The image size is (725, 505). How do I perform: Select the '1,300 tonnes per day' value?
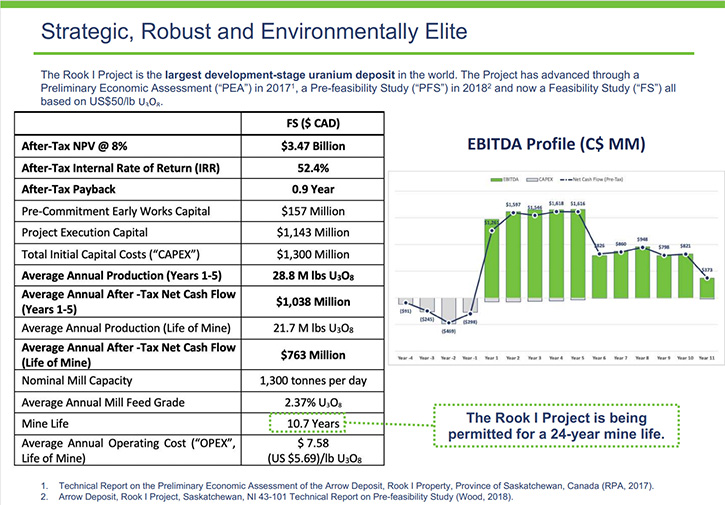313,381
